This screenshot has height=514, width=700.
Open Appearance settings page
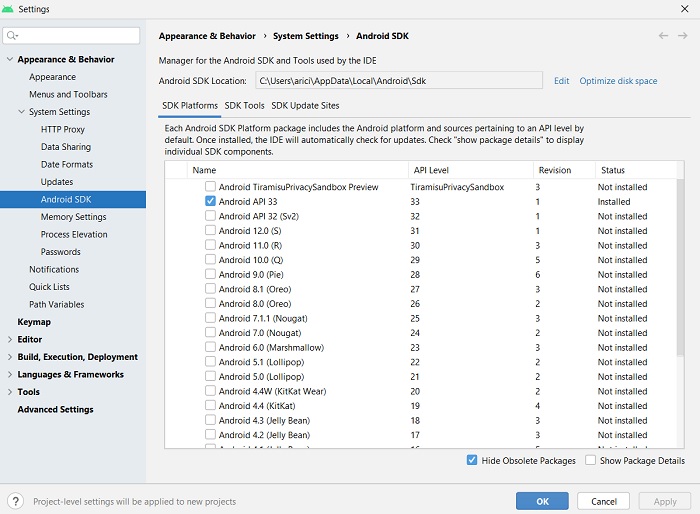(x=52, y=77)
